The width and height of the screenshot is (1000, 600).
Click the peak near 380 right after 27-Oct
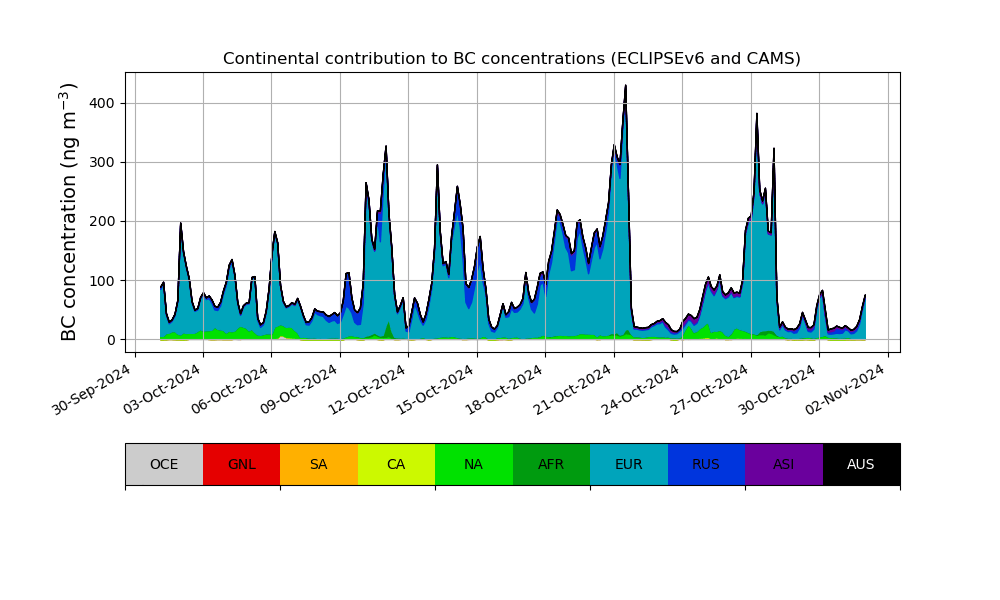tap(756, 115)
